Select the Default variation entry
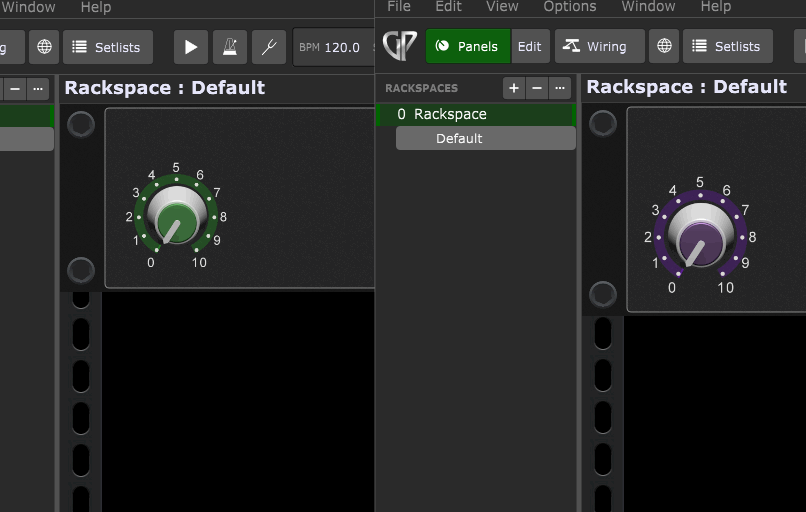The width and height of the screenshot is (806, 512). (x=485, y=138)
